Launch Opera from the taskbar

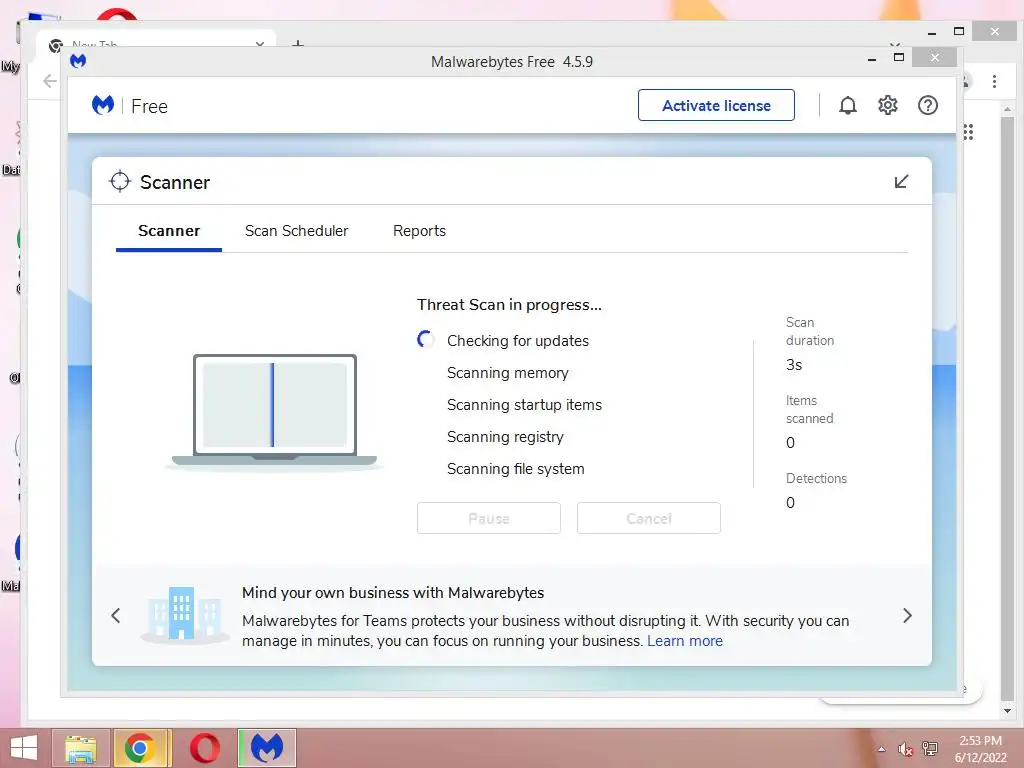click(x=204, y=748)
